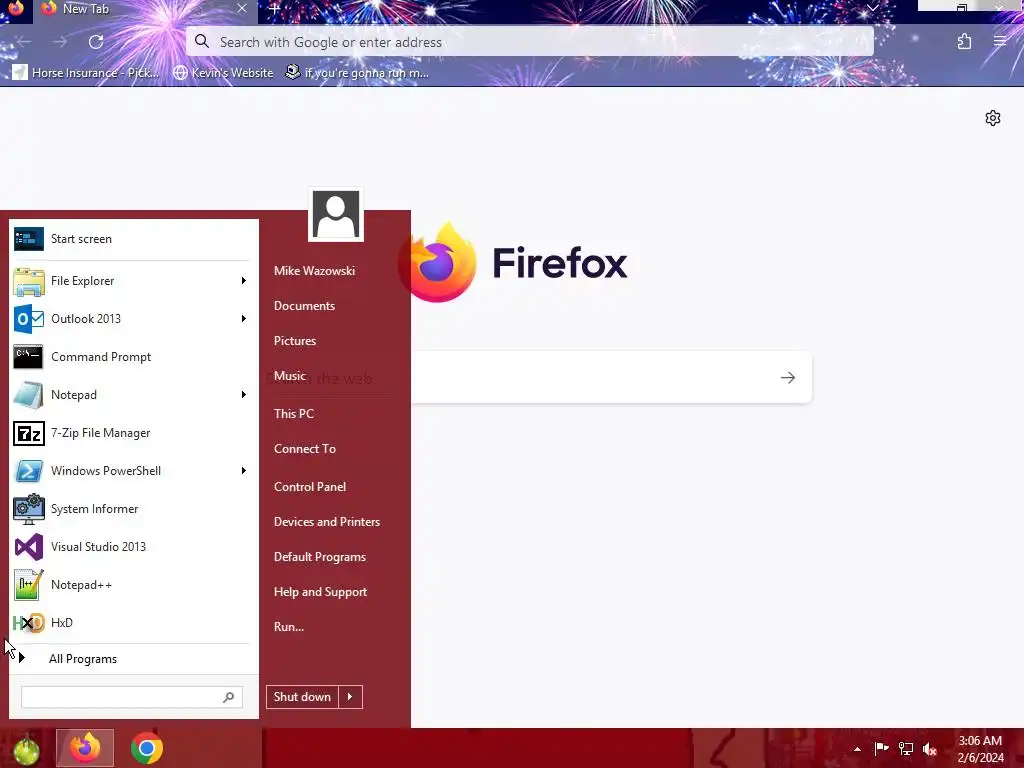Image resolution: width=1024 pixels, height=768 pixels.
Task: Submit search with the arrow button
Action: click(788, 377)
